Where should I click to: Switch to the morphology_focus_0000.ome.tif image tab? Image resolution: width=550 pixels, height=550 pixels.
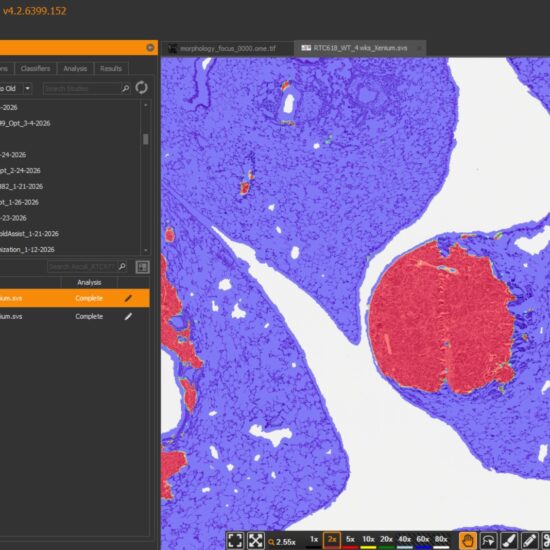[x=228, y=48]
